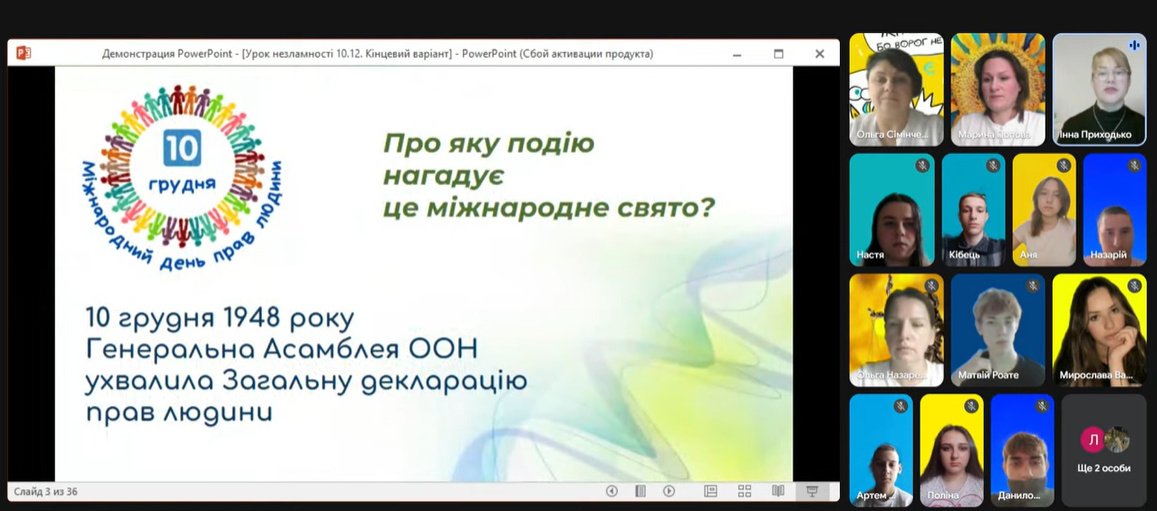The width and height of the screenshot is (1157, 511).
Task: Switch to Reading view icon
Action: coord(778,491)
